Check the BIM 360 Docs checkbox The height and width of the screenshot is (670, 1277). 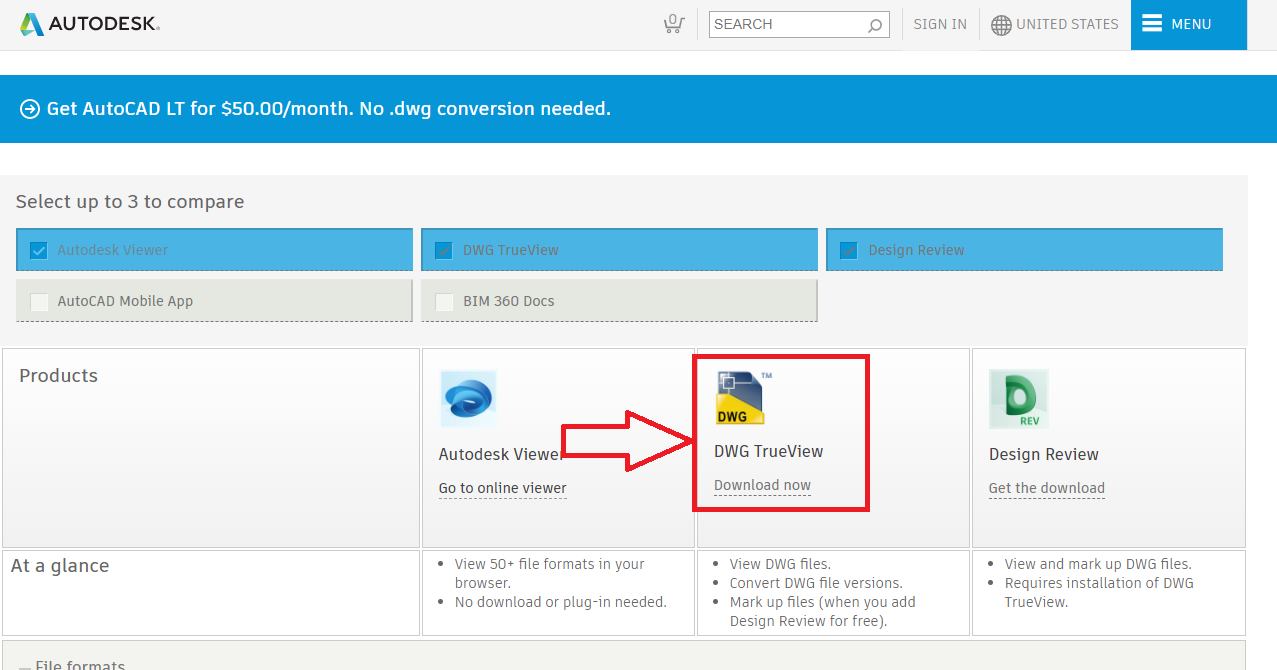coord(444,301)
